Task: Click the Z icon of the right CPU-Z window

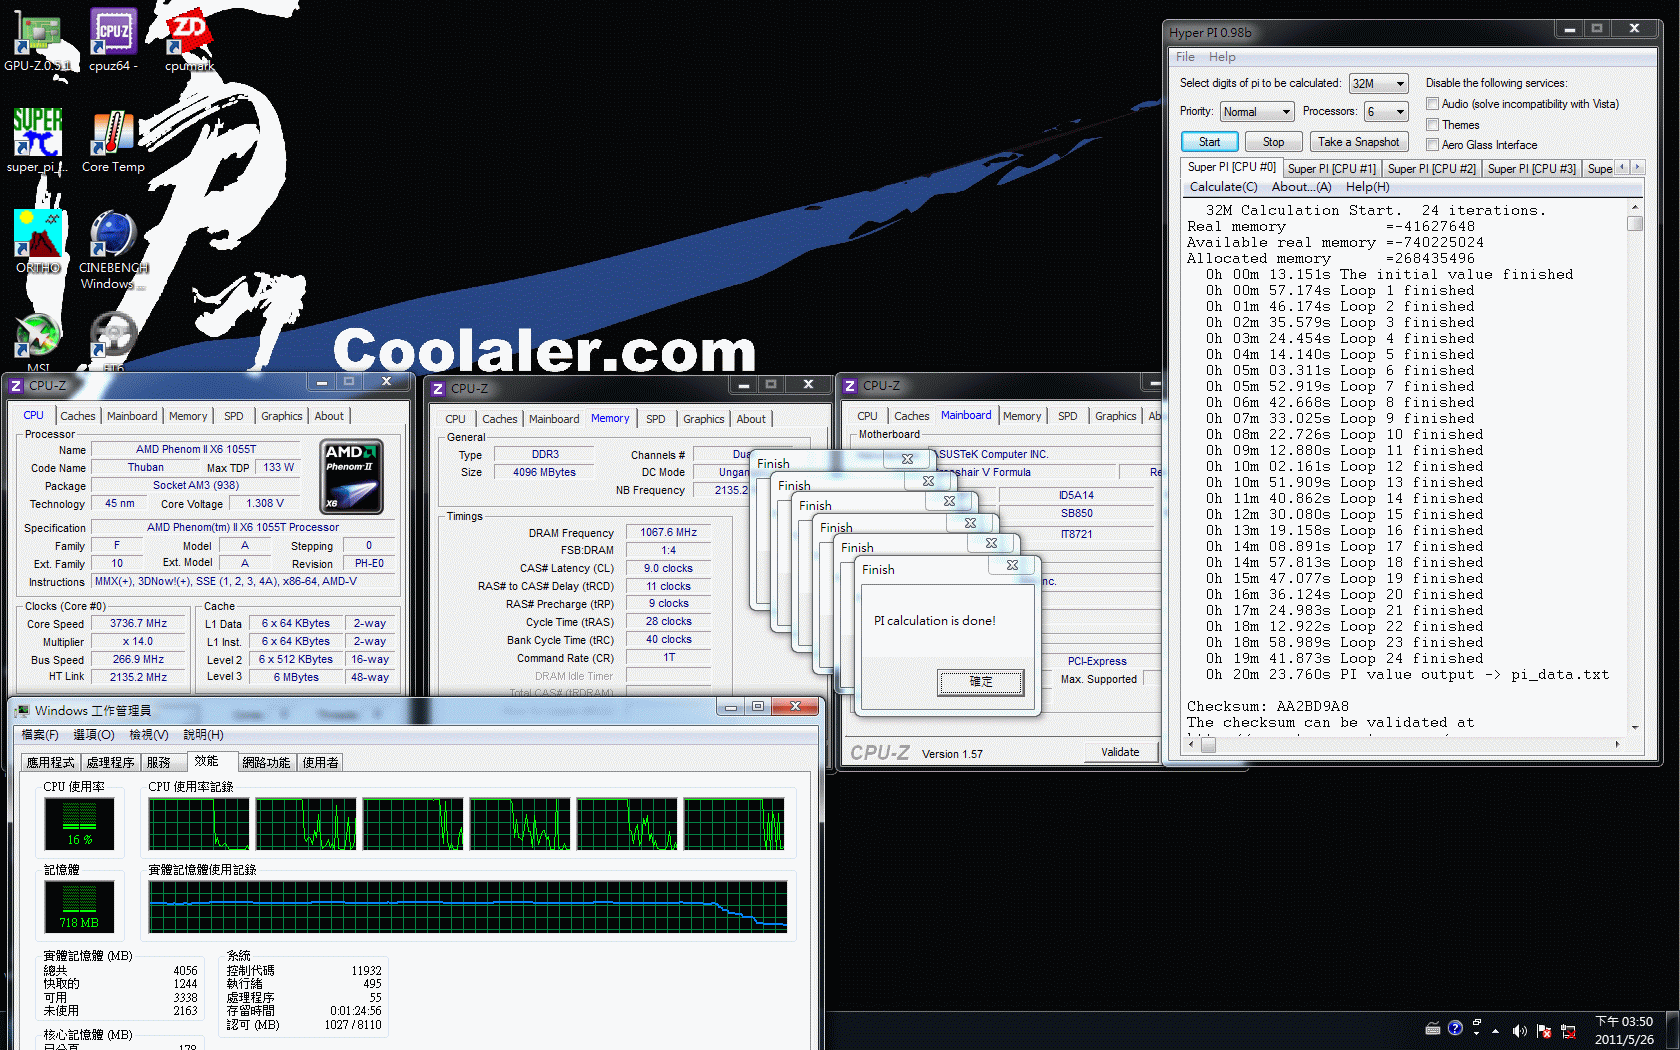Action: (850, 385)
